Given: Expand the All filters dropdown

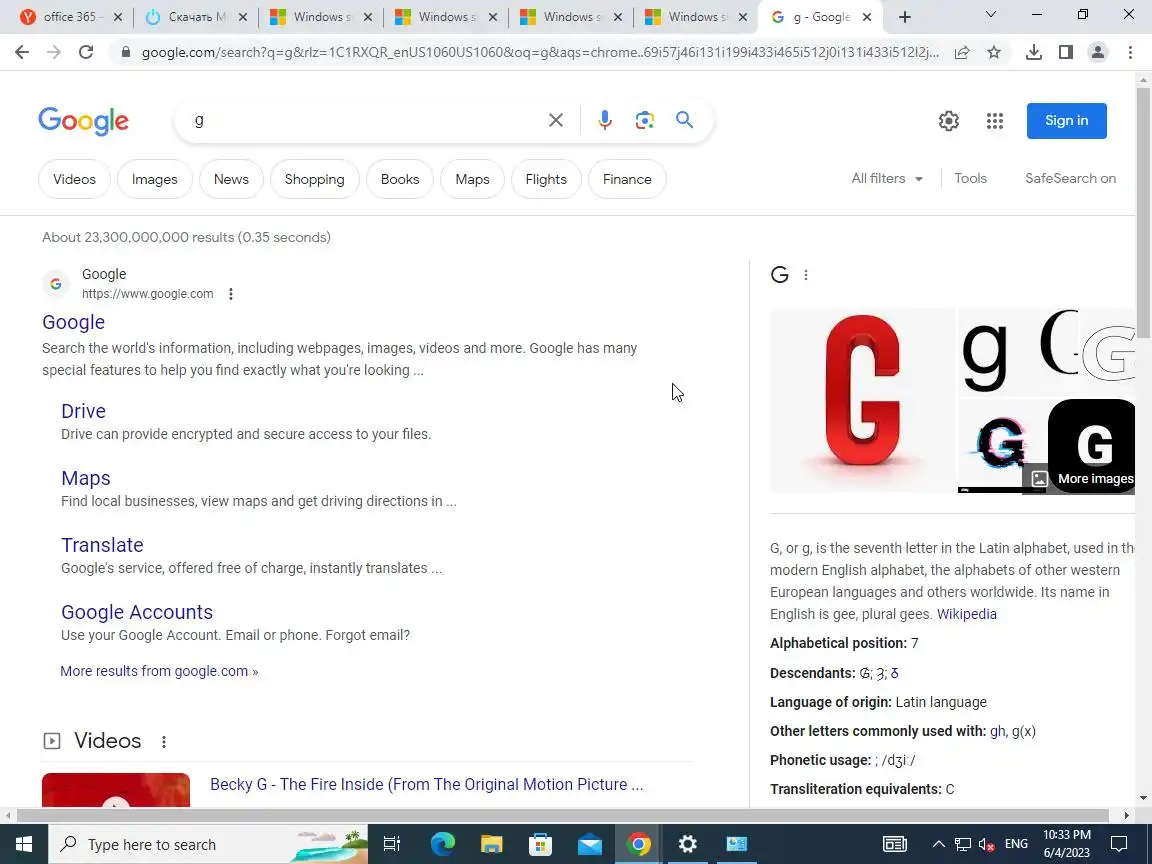Looking at the screenshot, I should click(887, 179).
